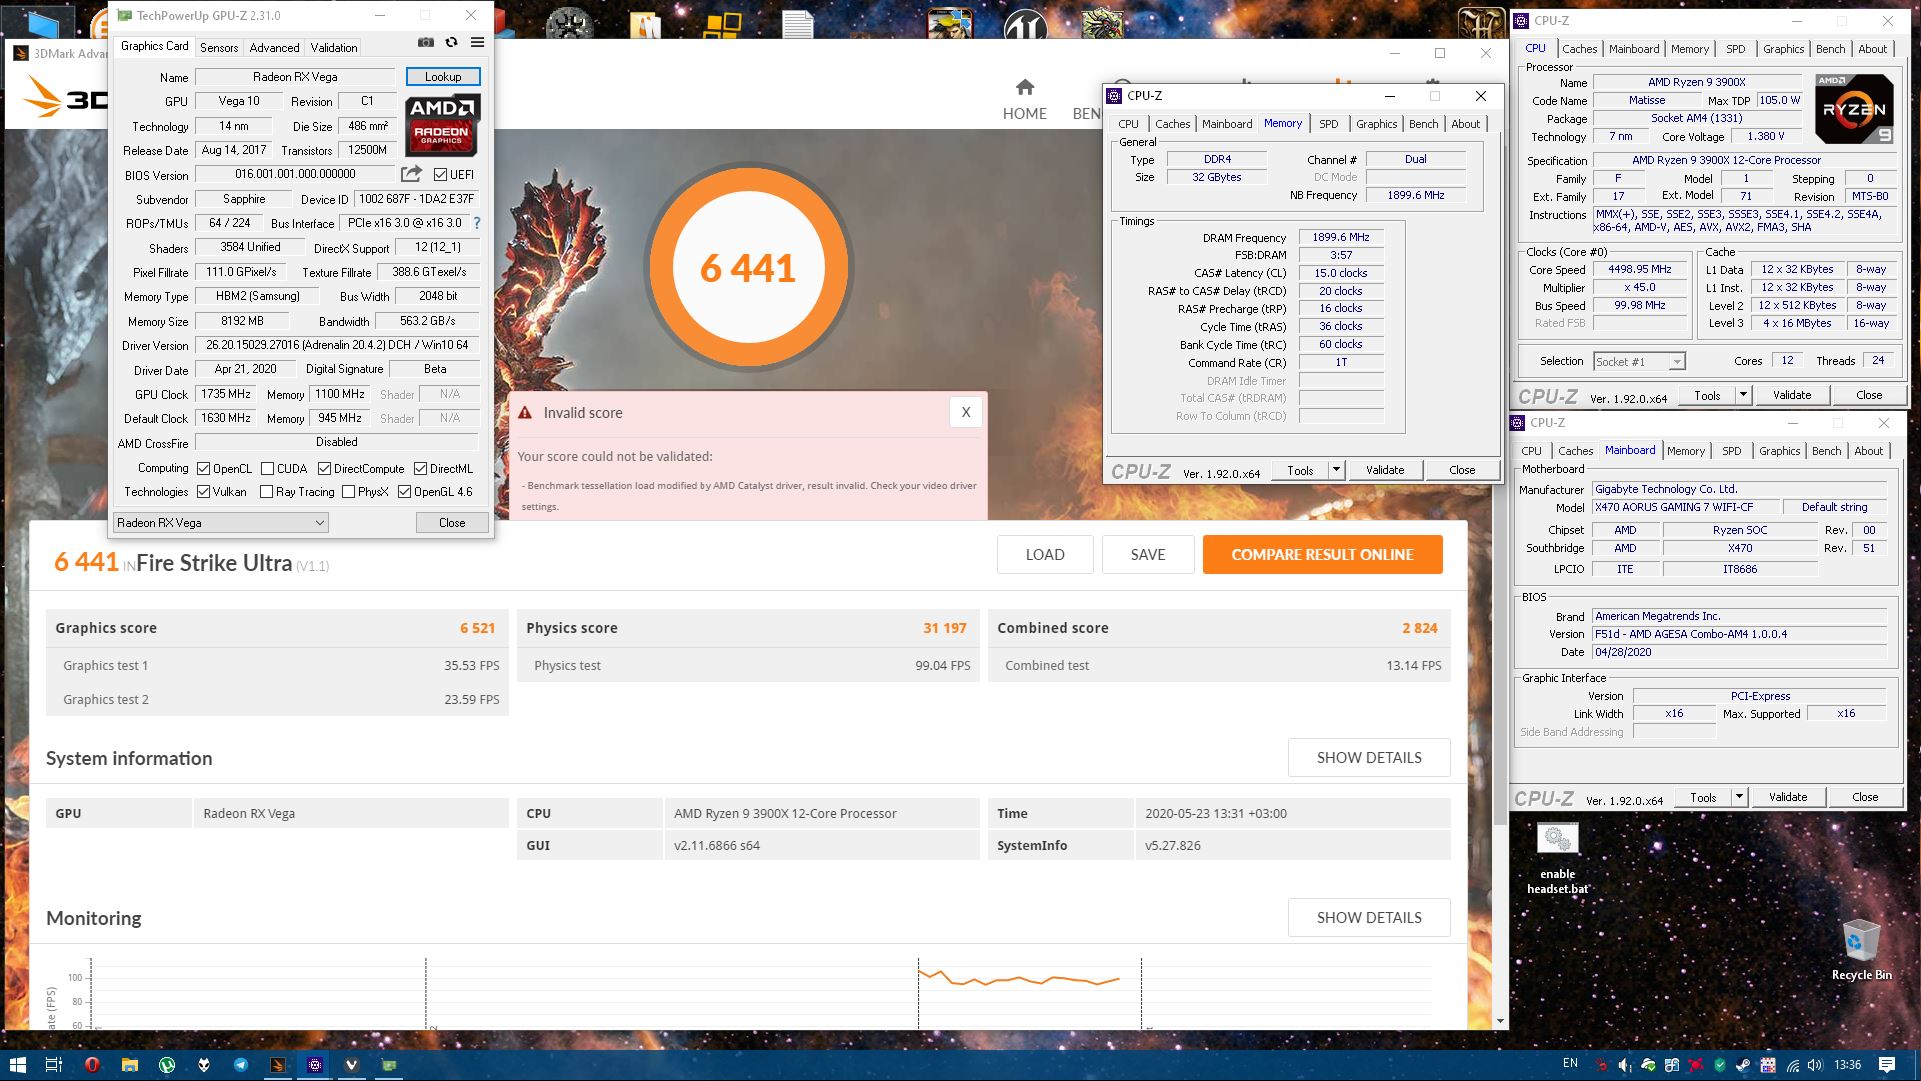This screenshot has width=1921, height=1081.
Task: Open the Socket #1 selection dropdown in CPU-Z
Action: click(1639, 361)
